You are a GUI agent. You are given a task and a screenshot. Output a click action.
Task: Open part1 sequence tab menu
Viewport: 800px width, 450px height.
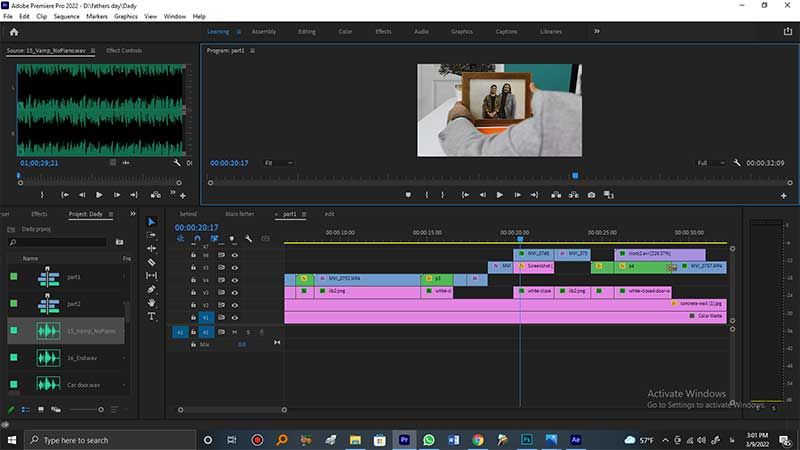click(x=304, y=214)
